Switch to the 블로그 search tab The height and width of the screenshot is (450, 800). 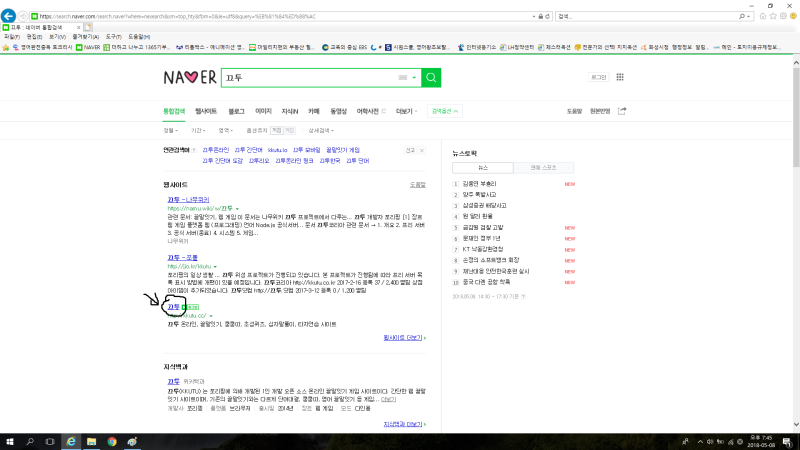[x=236, y=111]
